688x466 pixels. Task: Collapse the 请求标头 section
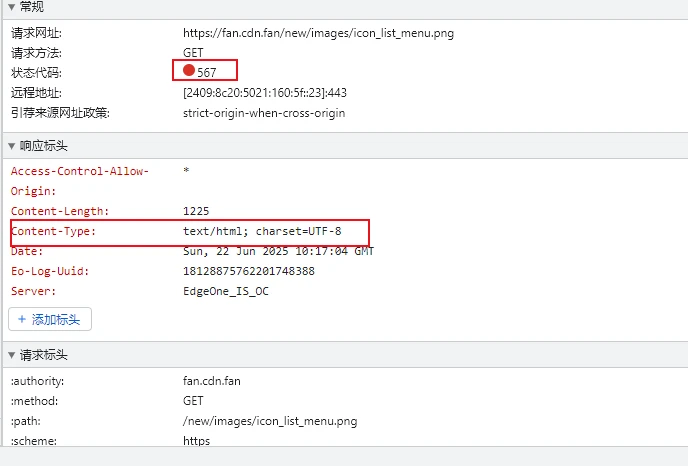pyautogui.click(x=12, y=355)
